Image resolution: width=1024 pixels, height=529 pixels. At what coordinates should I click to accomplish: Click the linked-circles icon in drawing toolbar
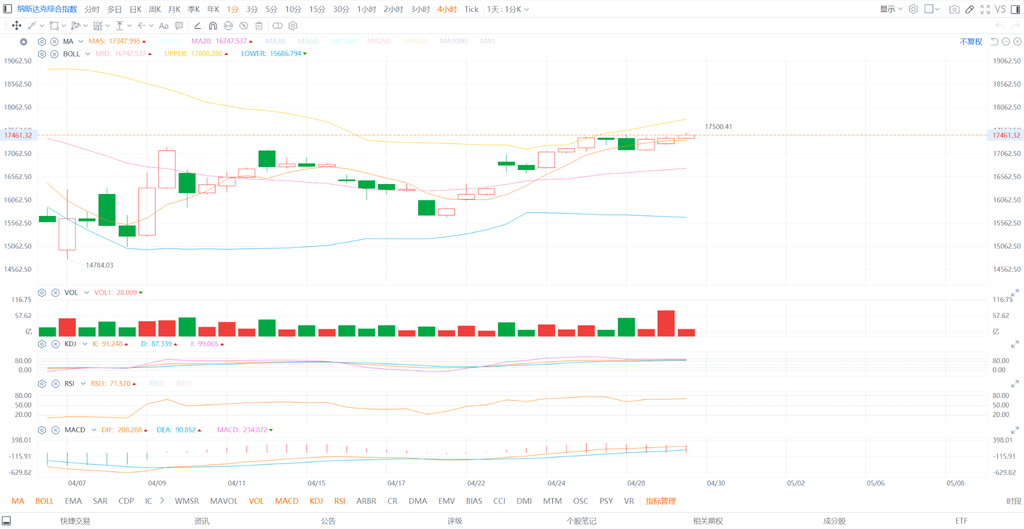pyautogui.click(x=277, y=25)
